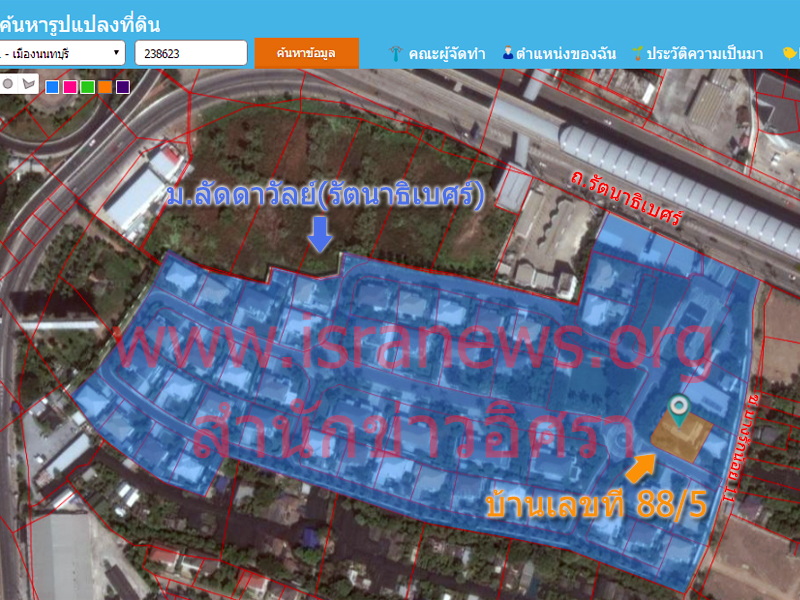Viewport: 800px width, 600px height.
Task: Click the sprout icon beside ประวัติความเป็นมา
Action: pos(637,53)
